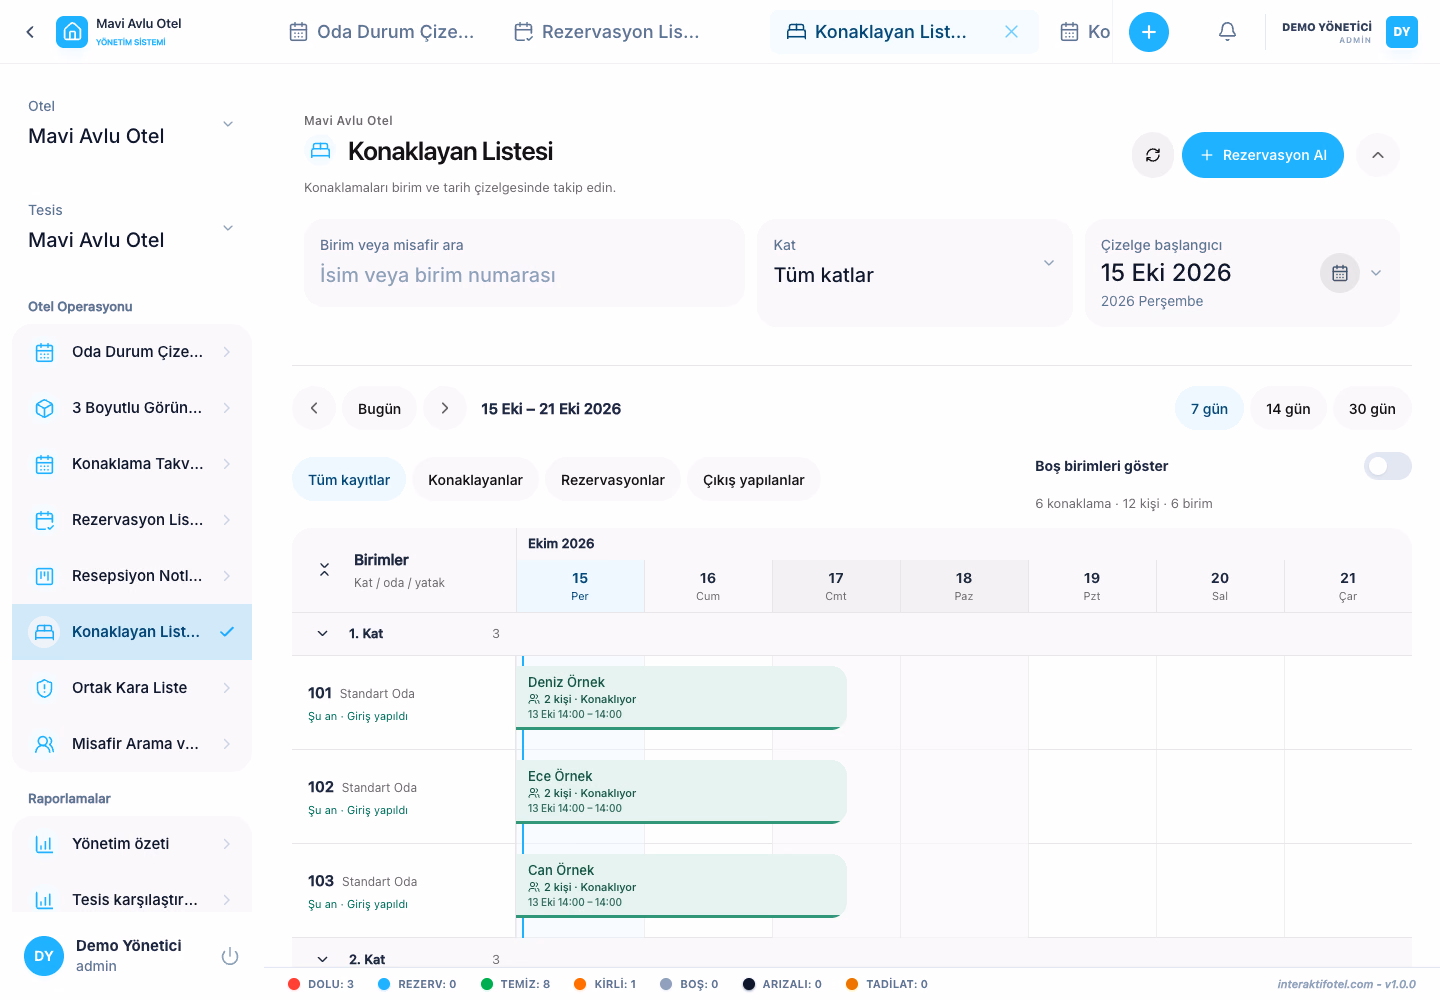Switch to 14 gün view

pos(1288,408)
